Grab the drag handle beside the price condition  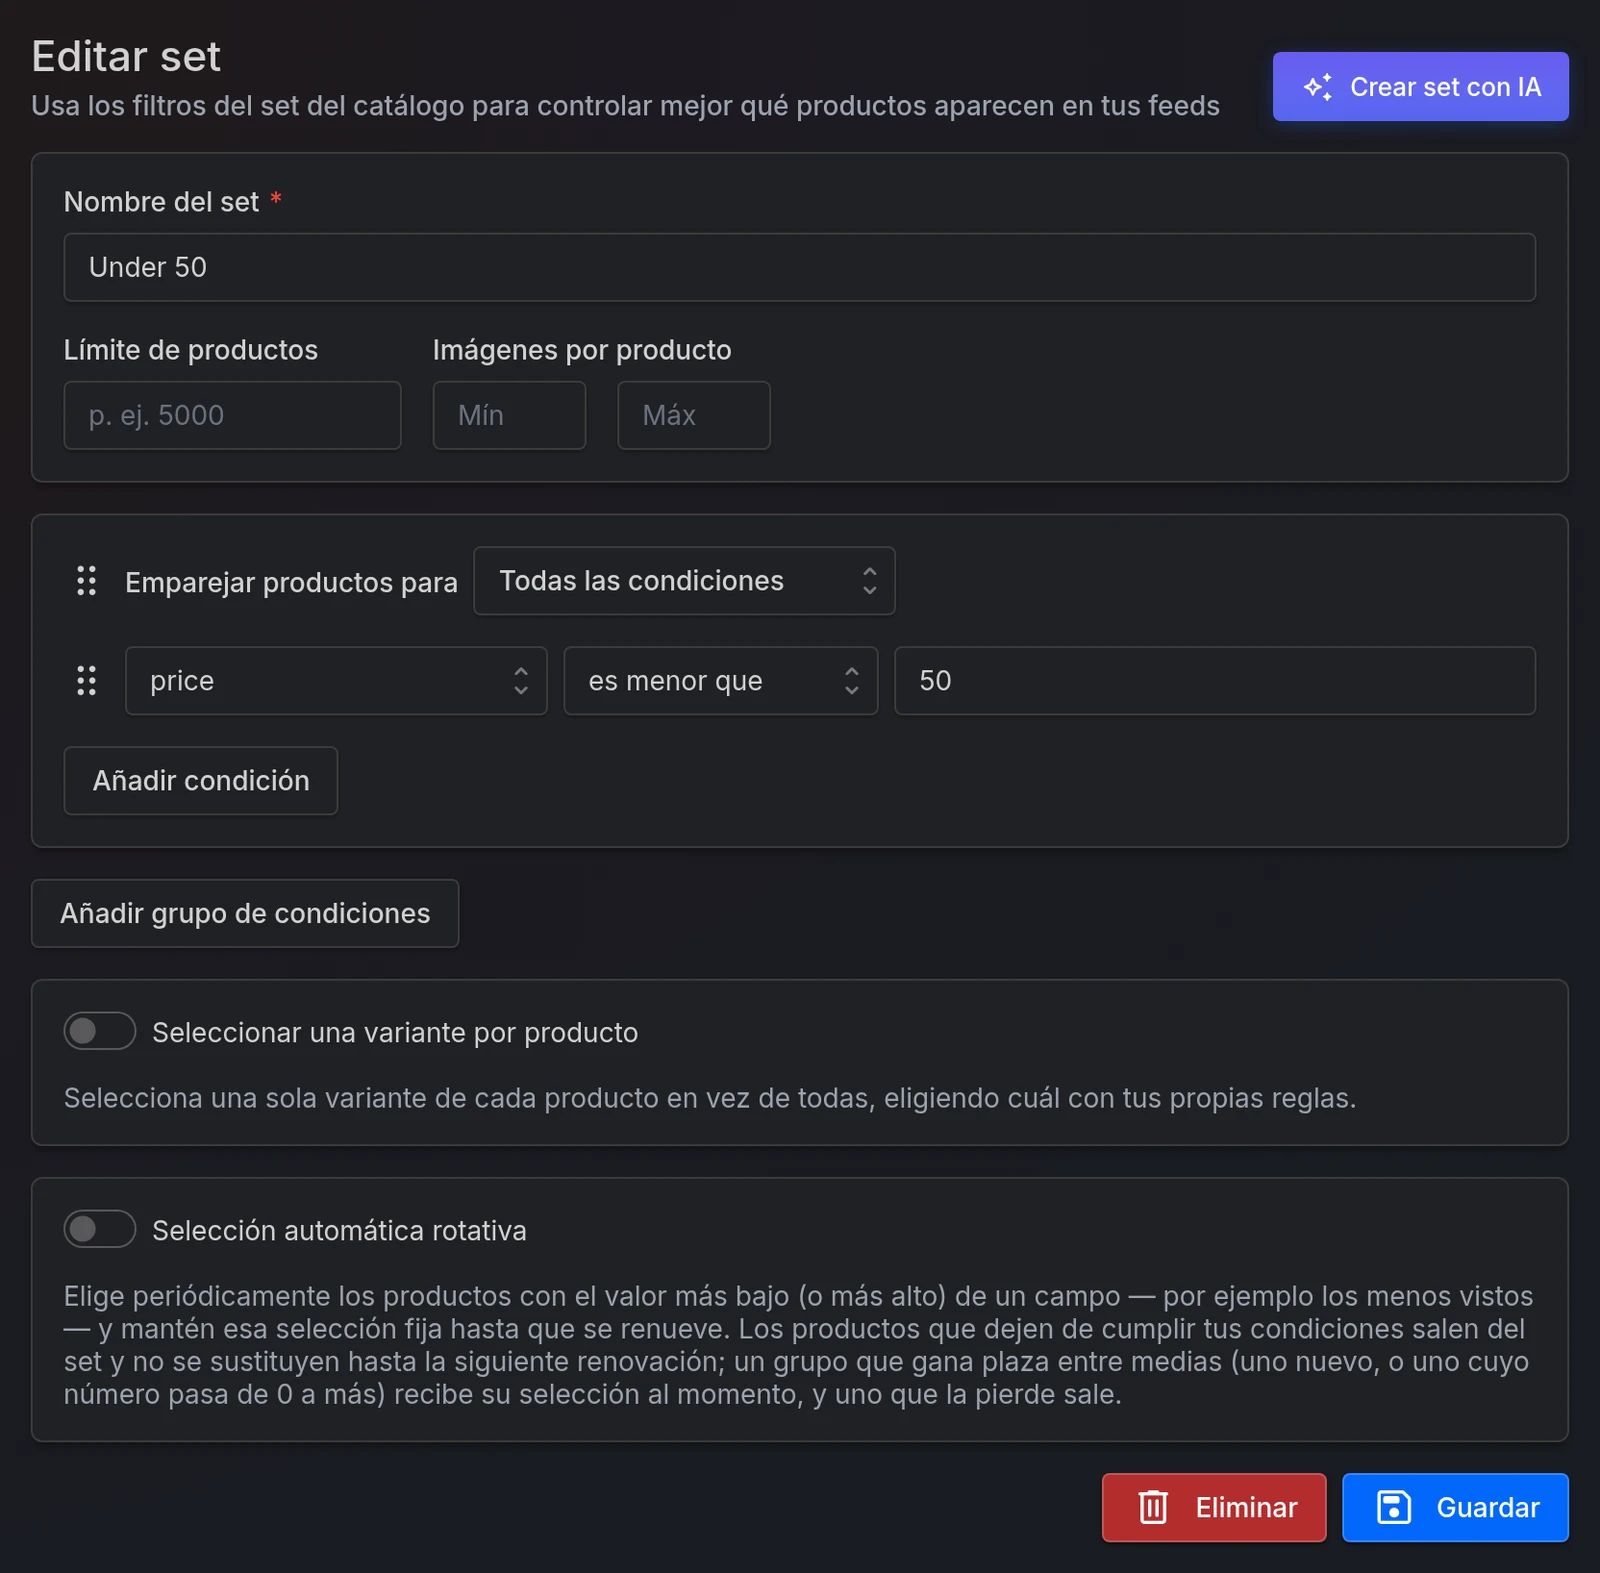tap(87, 681)
